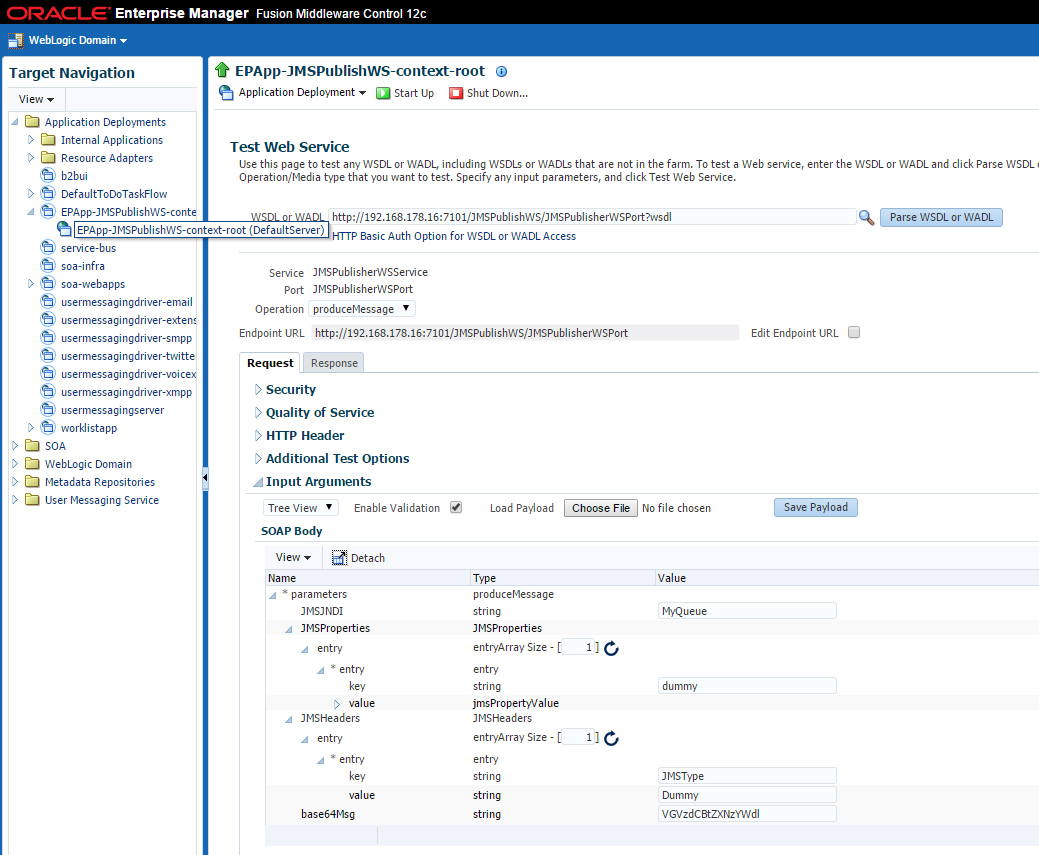The image size is (1039, 855).
Task: Click the Application Deployments folder icon
Action: [x=32, y=121]
